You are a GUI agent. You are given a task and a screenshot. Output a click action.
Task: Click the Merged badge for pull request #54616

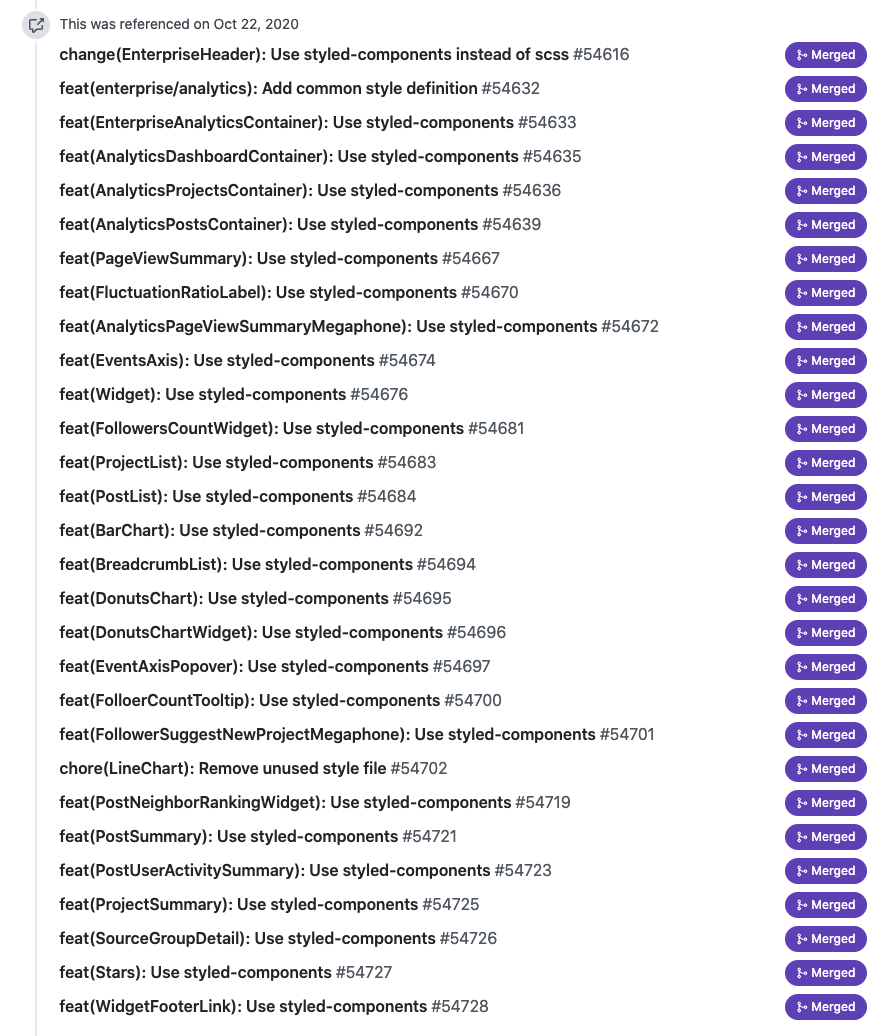[825, 55]
